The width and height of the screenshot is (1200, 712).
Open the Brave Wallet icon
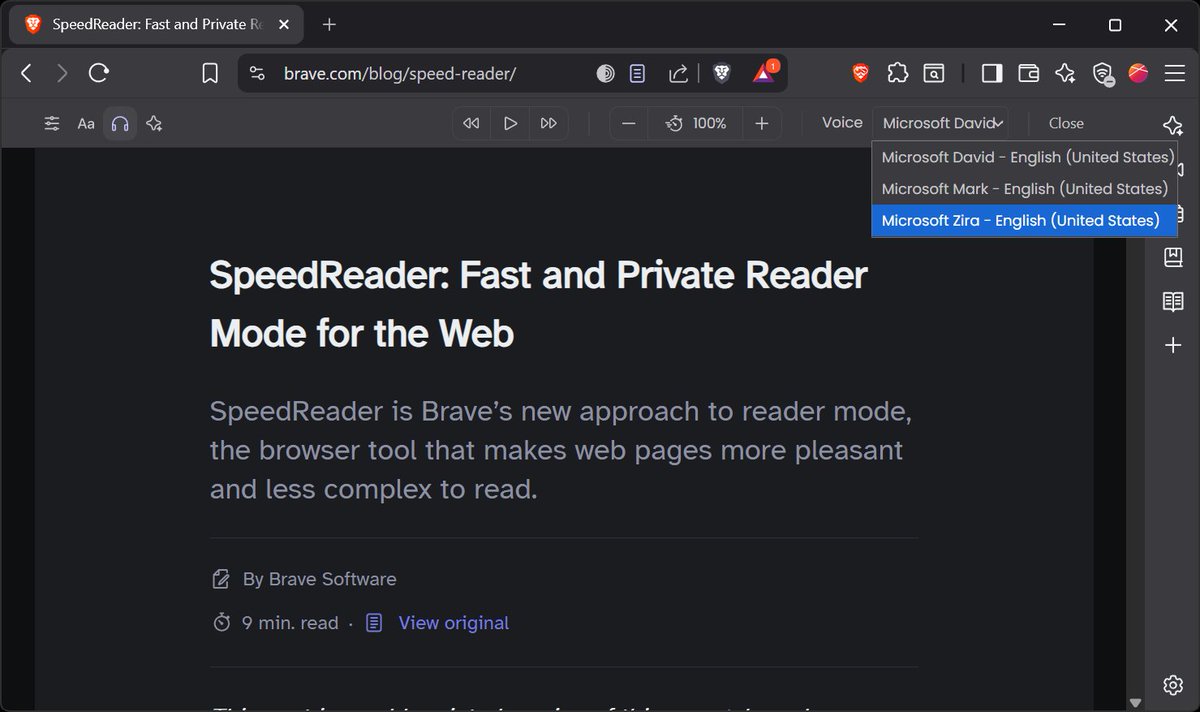pos(1028,73)
